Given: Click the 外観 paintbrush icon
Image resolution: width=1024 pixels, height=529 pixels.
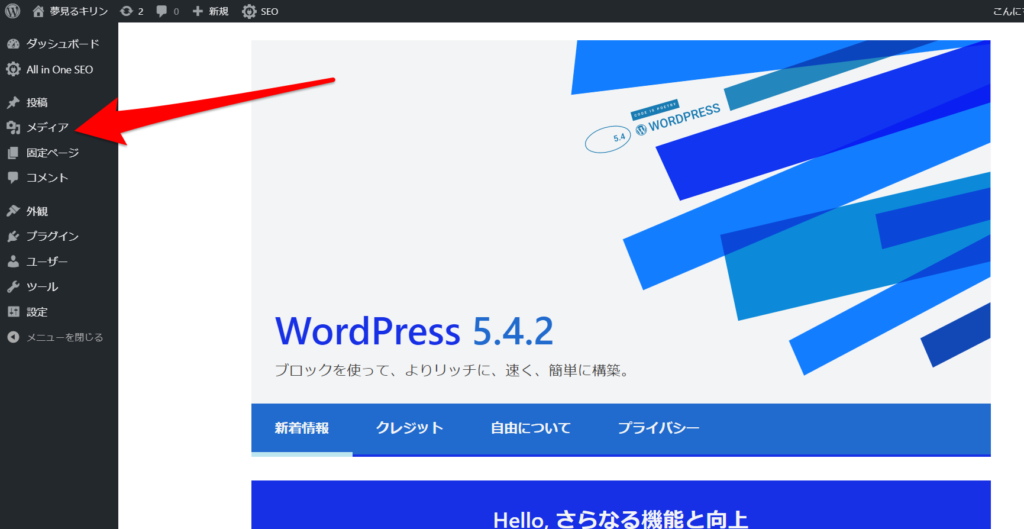Looking at the screenshot, I should tap(13, 211).
